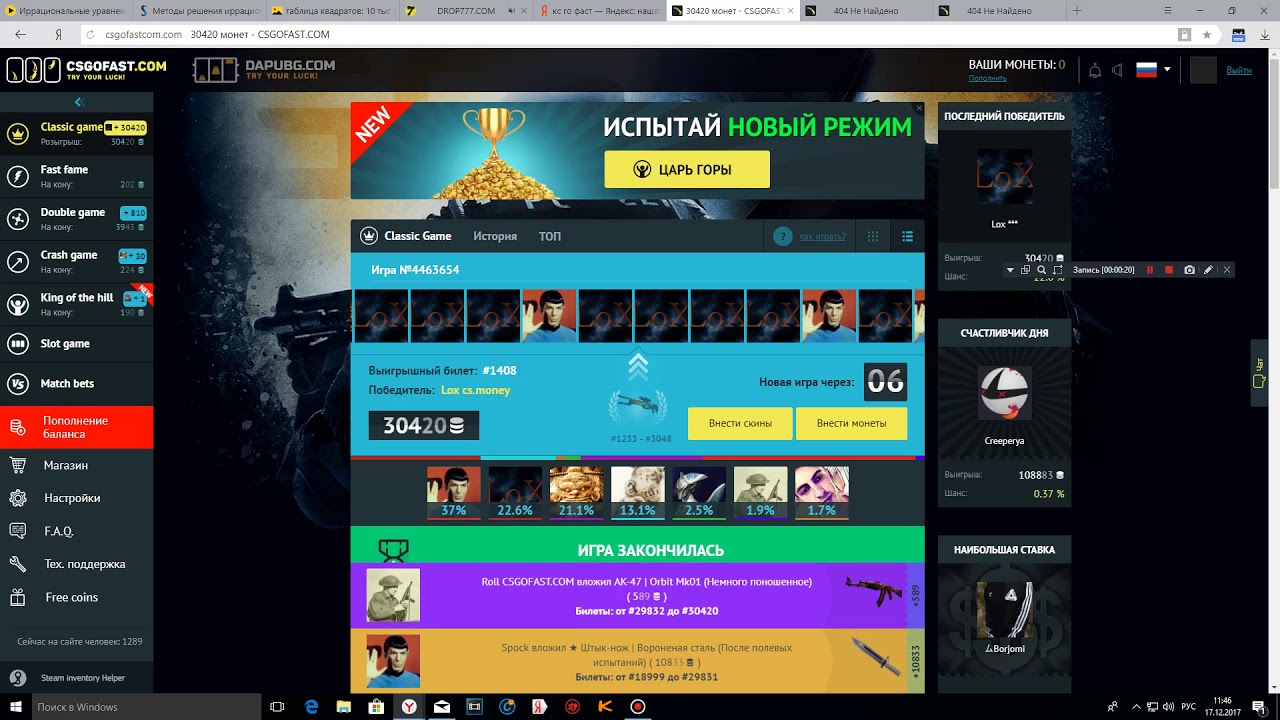Select the player avatar with 22.6% chance
The width and height of the screenshot is (1280, 720).
[x=515, y=493]
